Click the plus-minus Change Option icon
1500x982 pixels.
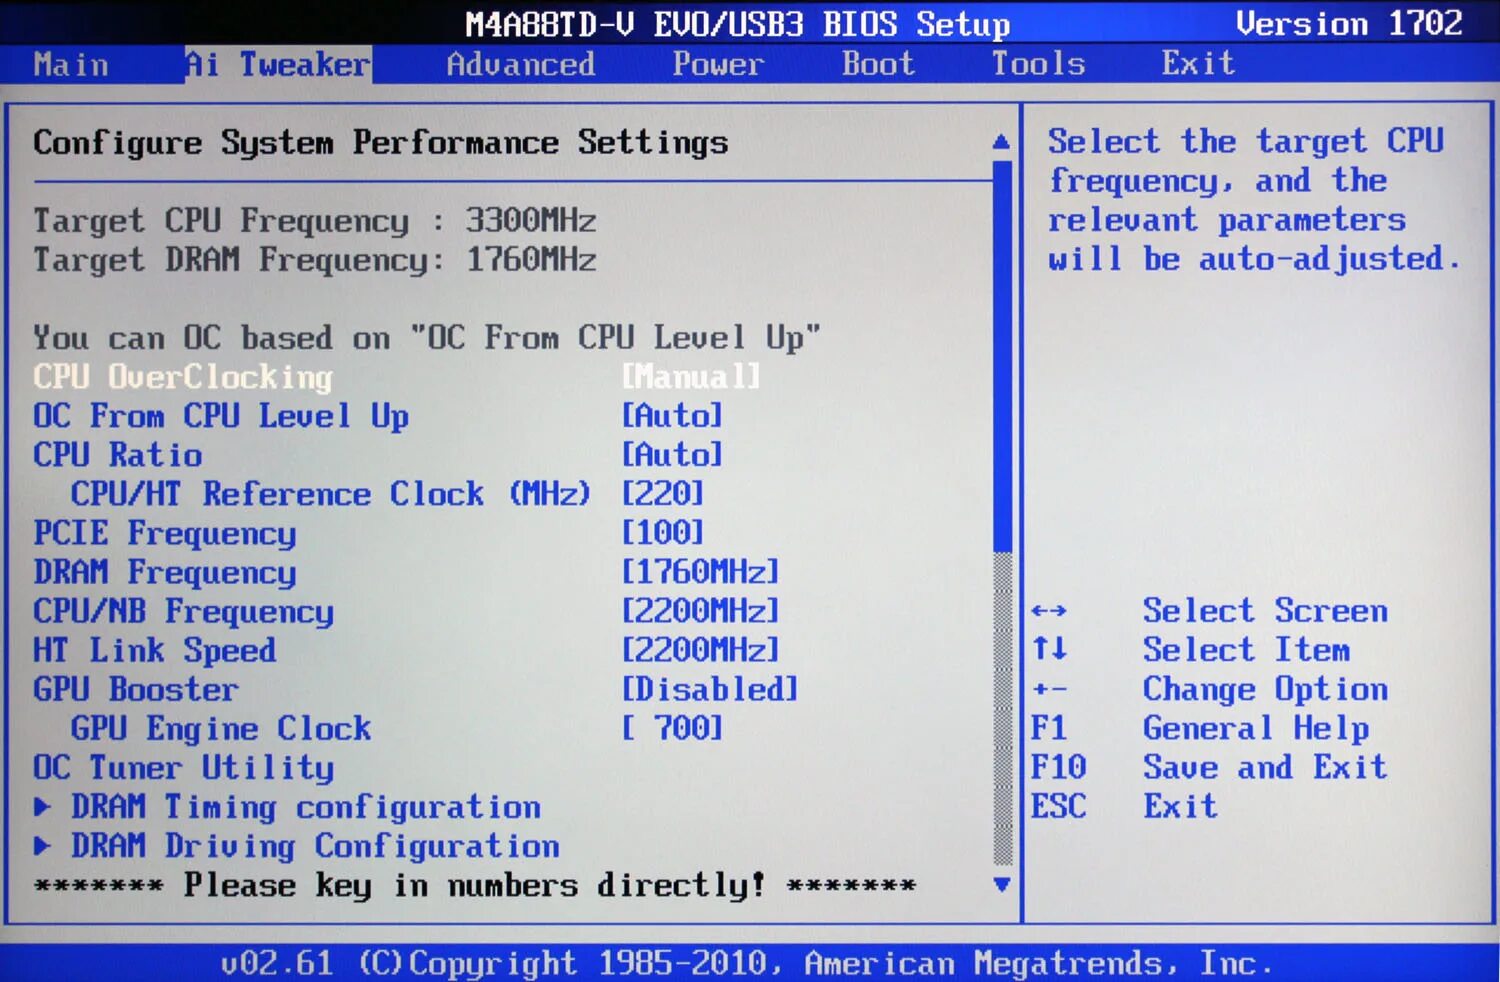1049,689
